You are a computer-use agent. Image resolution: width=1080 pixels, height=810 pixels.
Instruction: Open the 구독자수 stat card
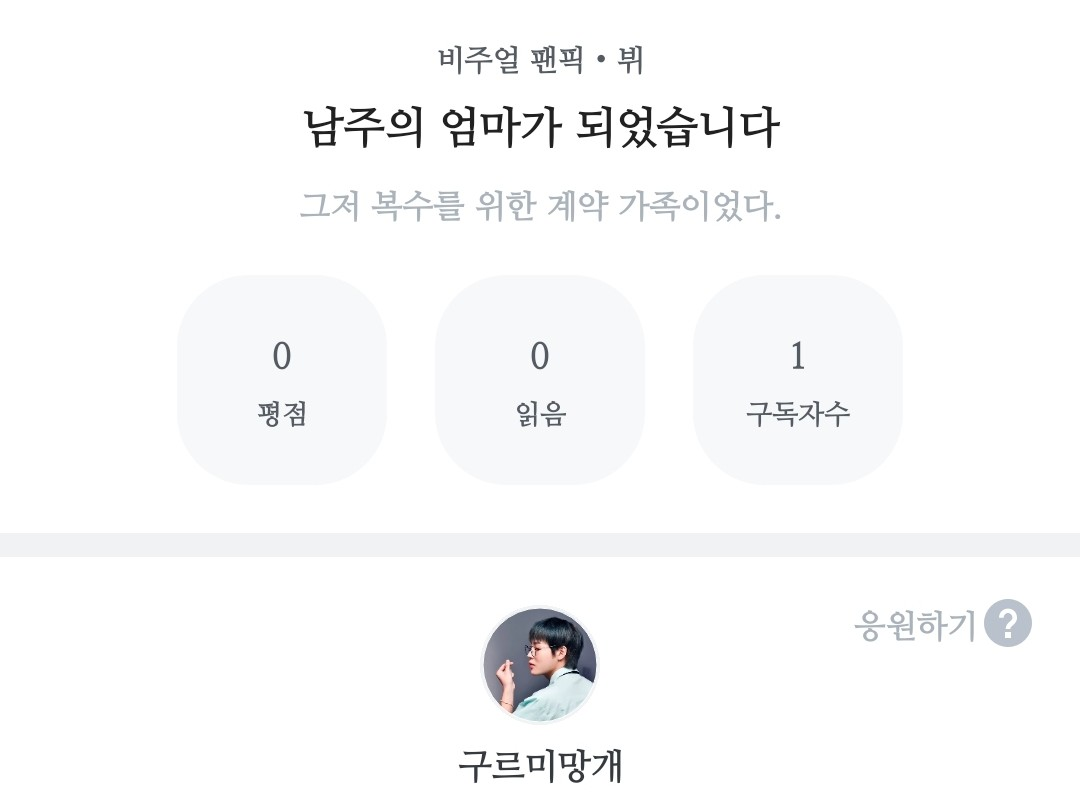pos(798,380)
